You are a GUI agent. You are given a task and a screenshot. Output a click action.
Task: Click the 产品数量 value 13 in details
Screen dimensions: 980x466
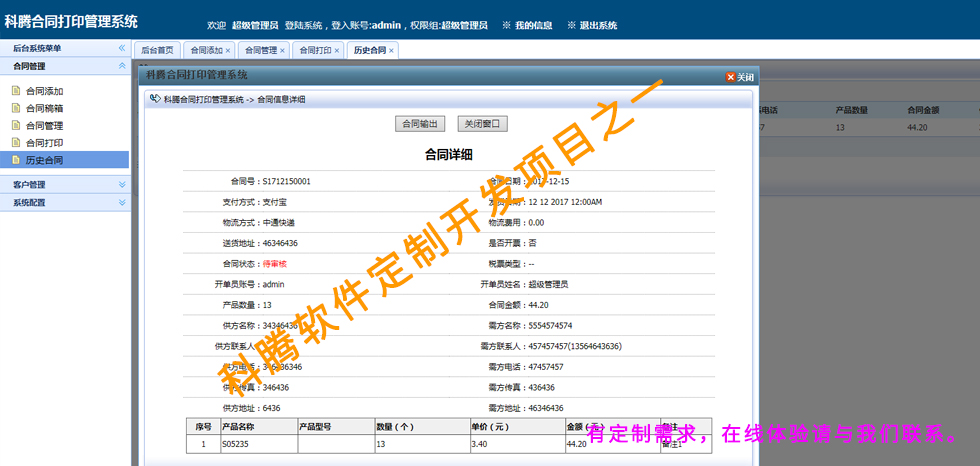tap(267, 305)
